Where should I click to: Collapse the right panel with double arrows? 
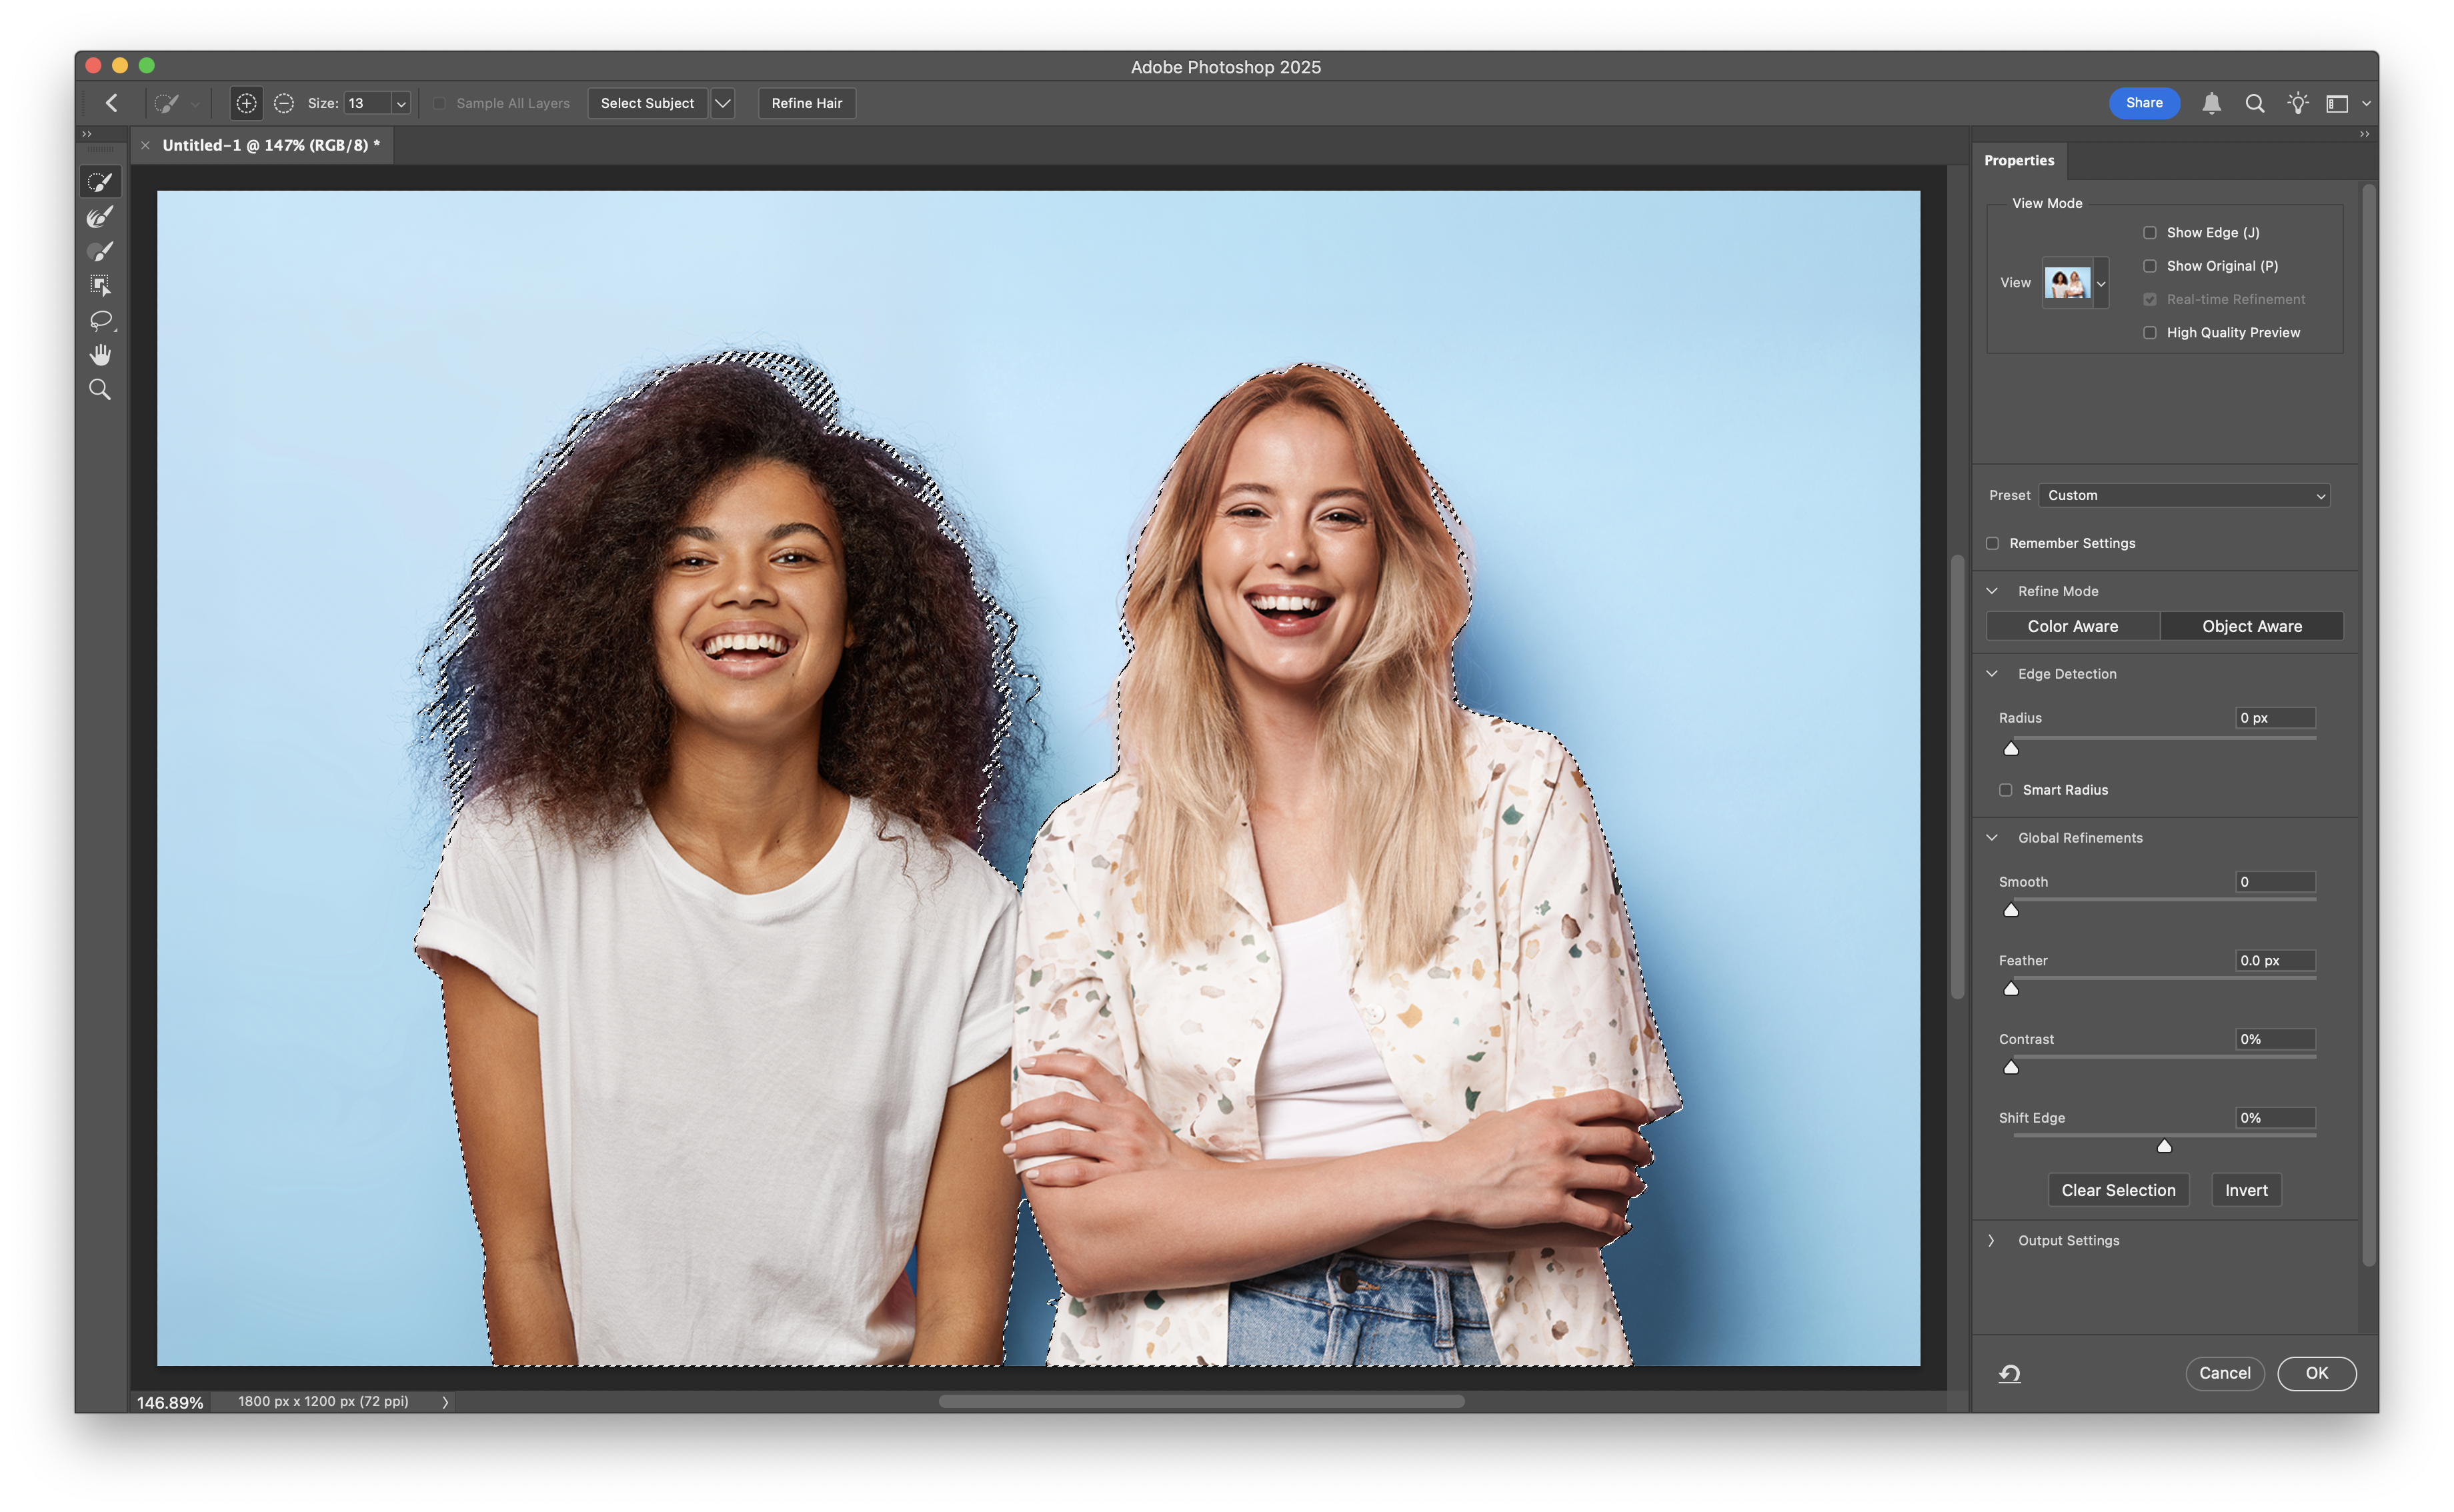(2364, 134)
